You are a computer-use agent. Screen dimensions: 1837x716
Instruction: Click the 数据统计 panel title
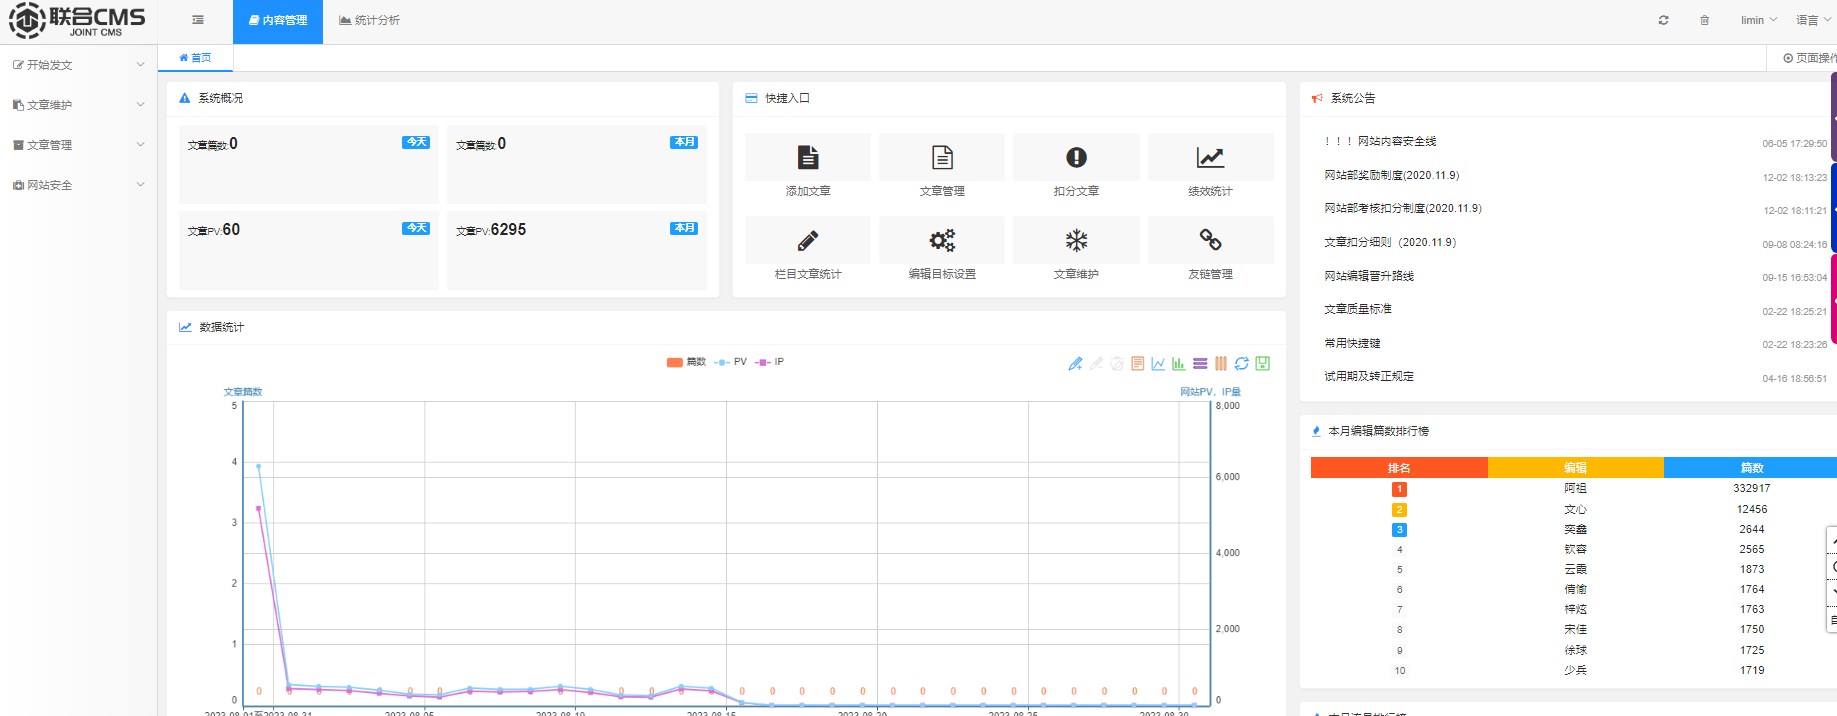coord(222,327)
